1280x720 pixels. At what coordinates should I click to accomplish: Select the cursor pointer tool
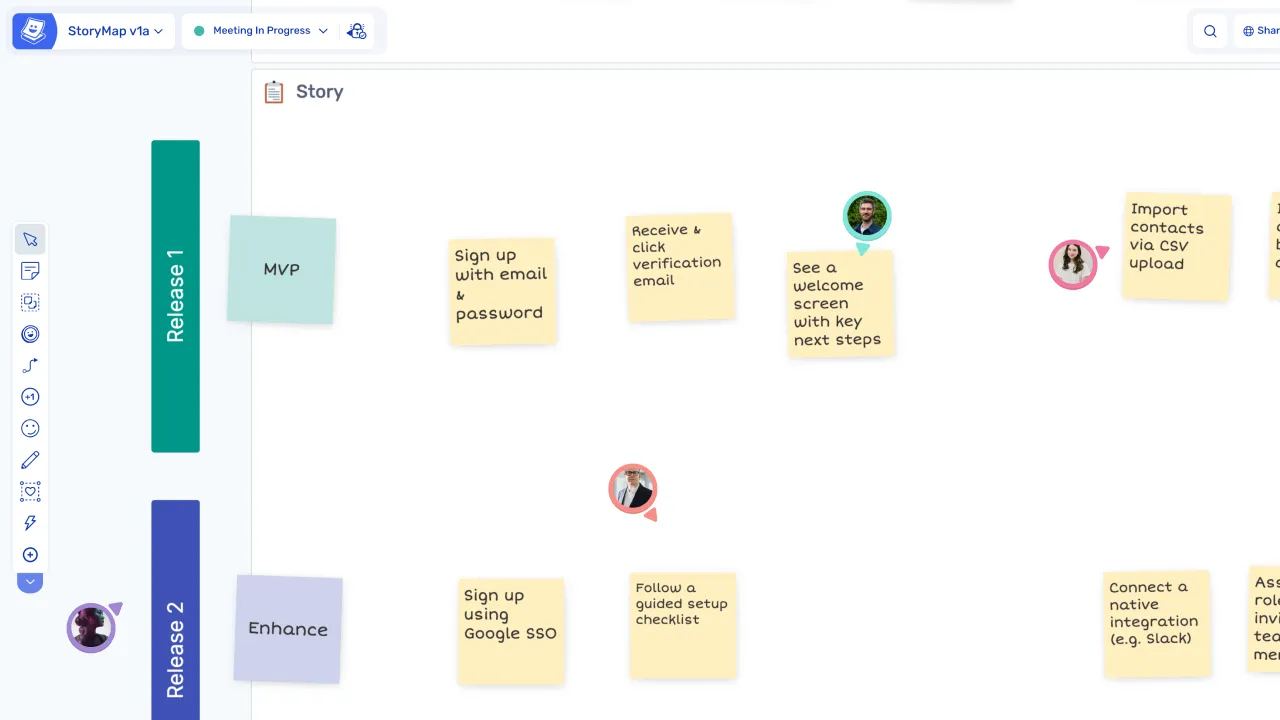point(30,240)
